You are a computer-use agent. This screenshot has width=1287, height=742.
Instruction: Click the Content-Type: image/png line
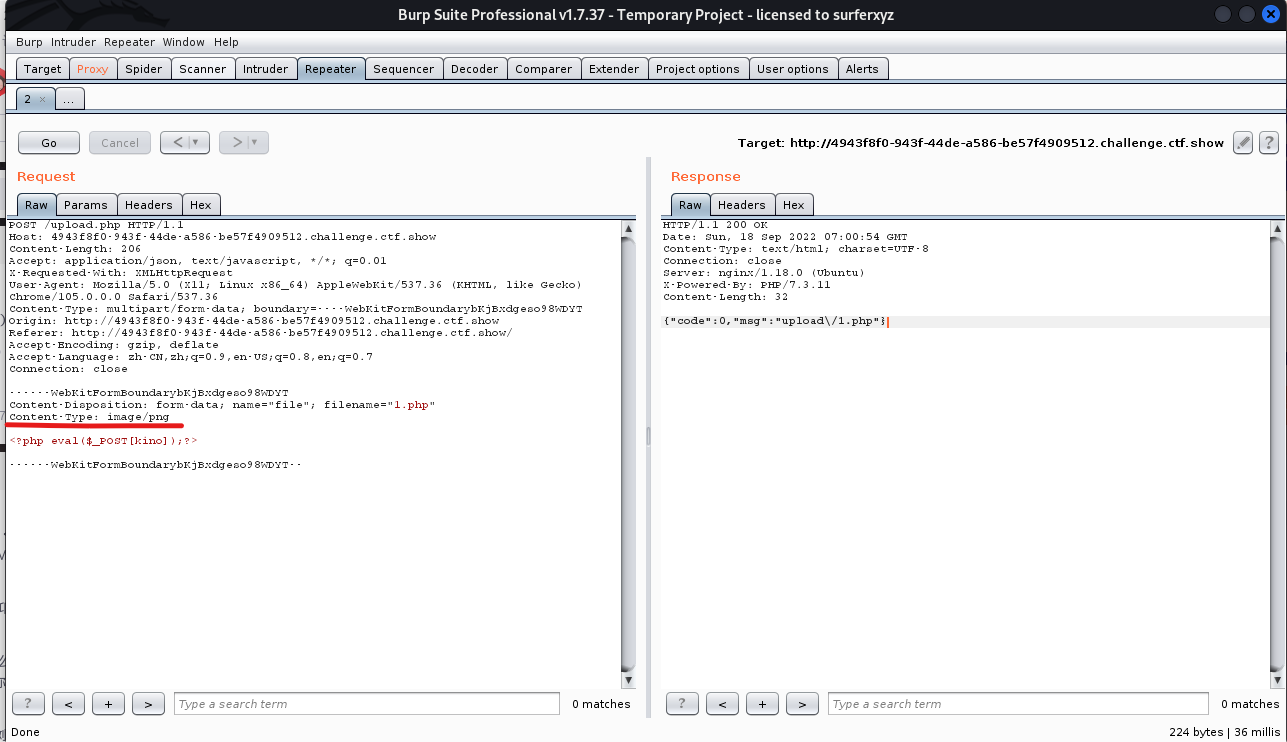pyautogui.click(x=89, y=417)
